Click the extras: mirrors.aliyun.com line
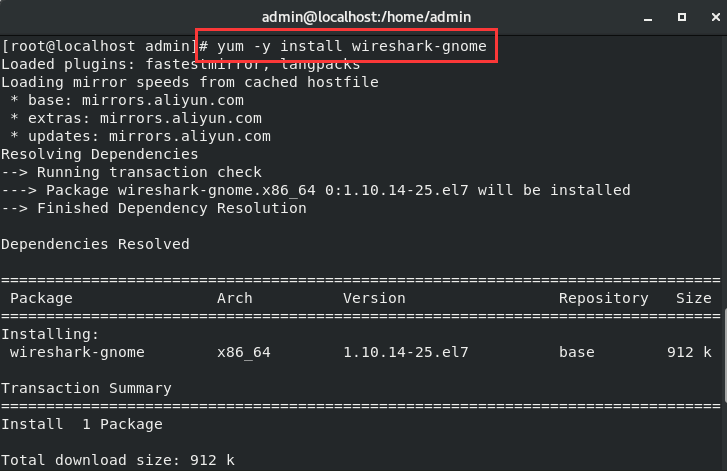Screen dimensions: 727x471 136,118
